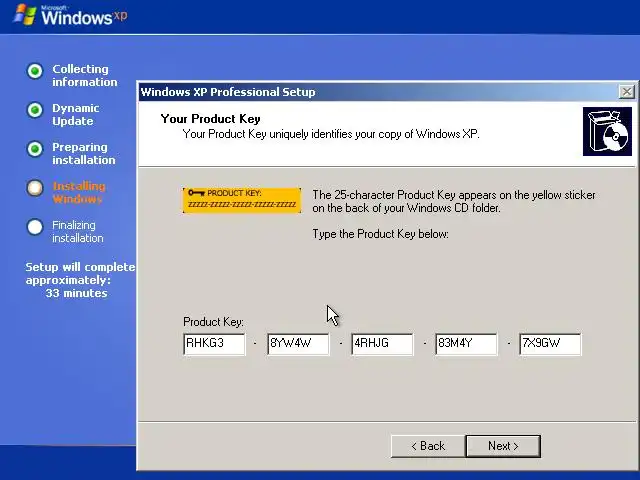Click the '33 minutes' time estimate
The image size is (640, 480).
(76, 293)
